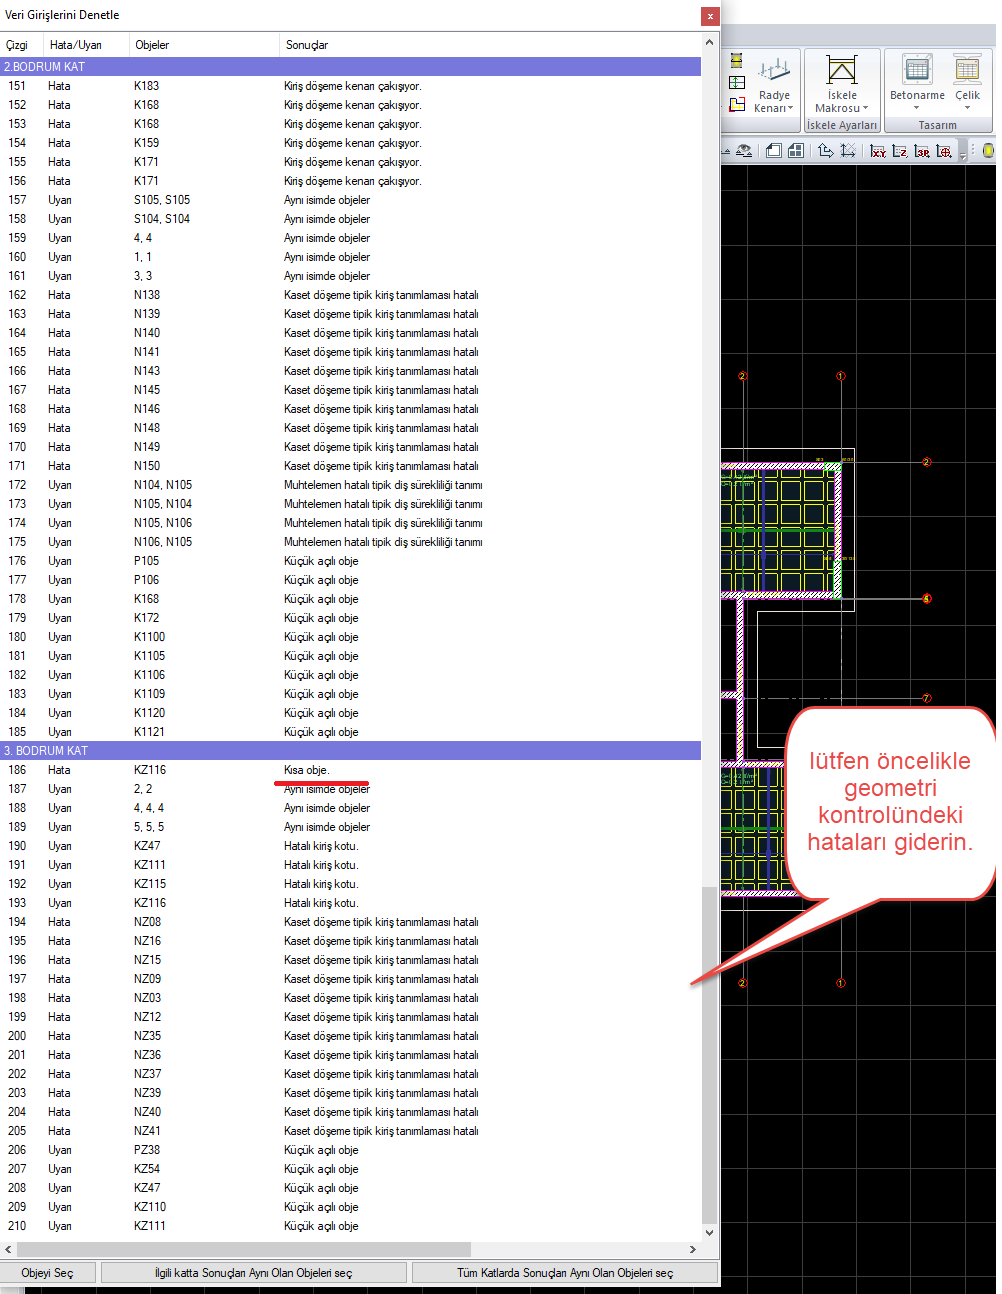Screen dimensions: 1002x1294
Task: Open the Betonarme dropdown arrow
Action: tap(916, 108)
